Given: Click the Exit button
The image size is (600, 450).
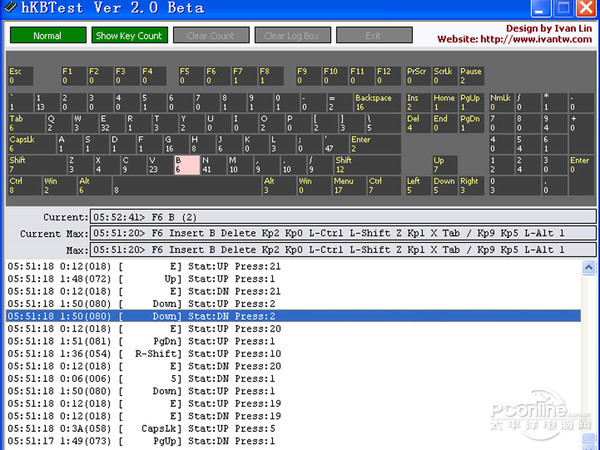Looking at the screenshot, I should coord(373,35).
